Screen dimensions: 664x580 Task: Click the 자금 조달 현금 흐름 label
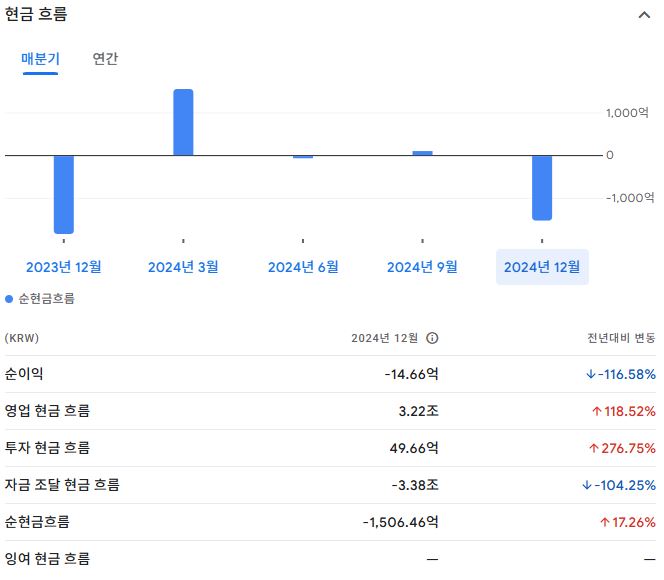click(x=62, y=484)
